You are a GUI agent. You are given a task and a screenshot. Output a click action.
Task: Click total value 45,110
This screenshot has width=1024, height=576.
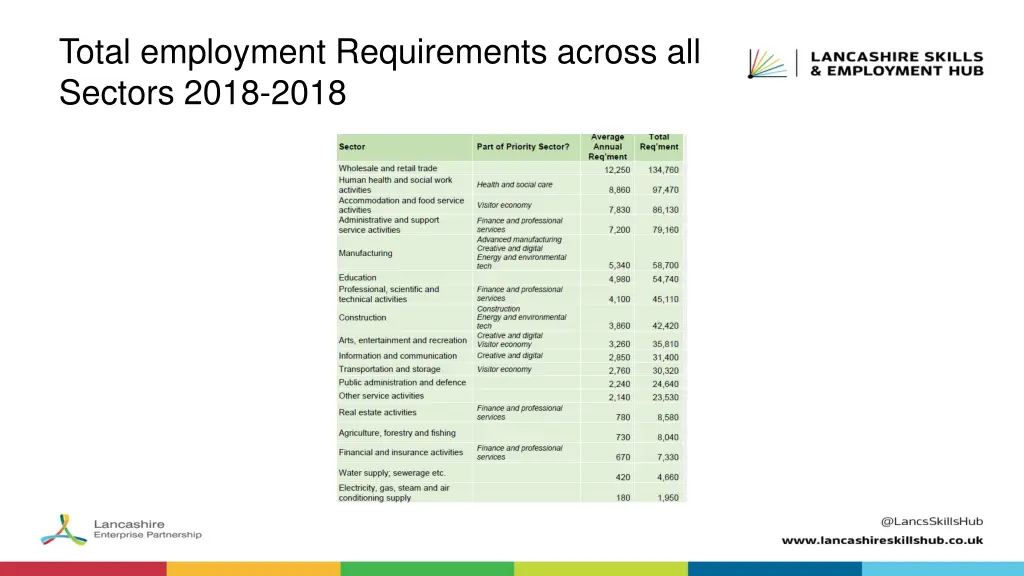coord(665,299)
